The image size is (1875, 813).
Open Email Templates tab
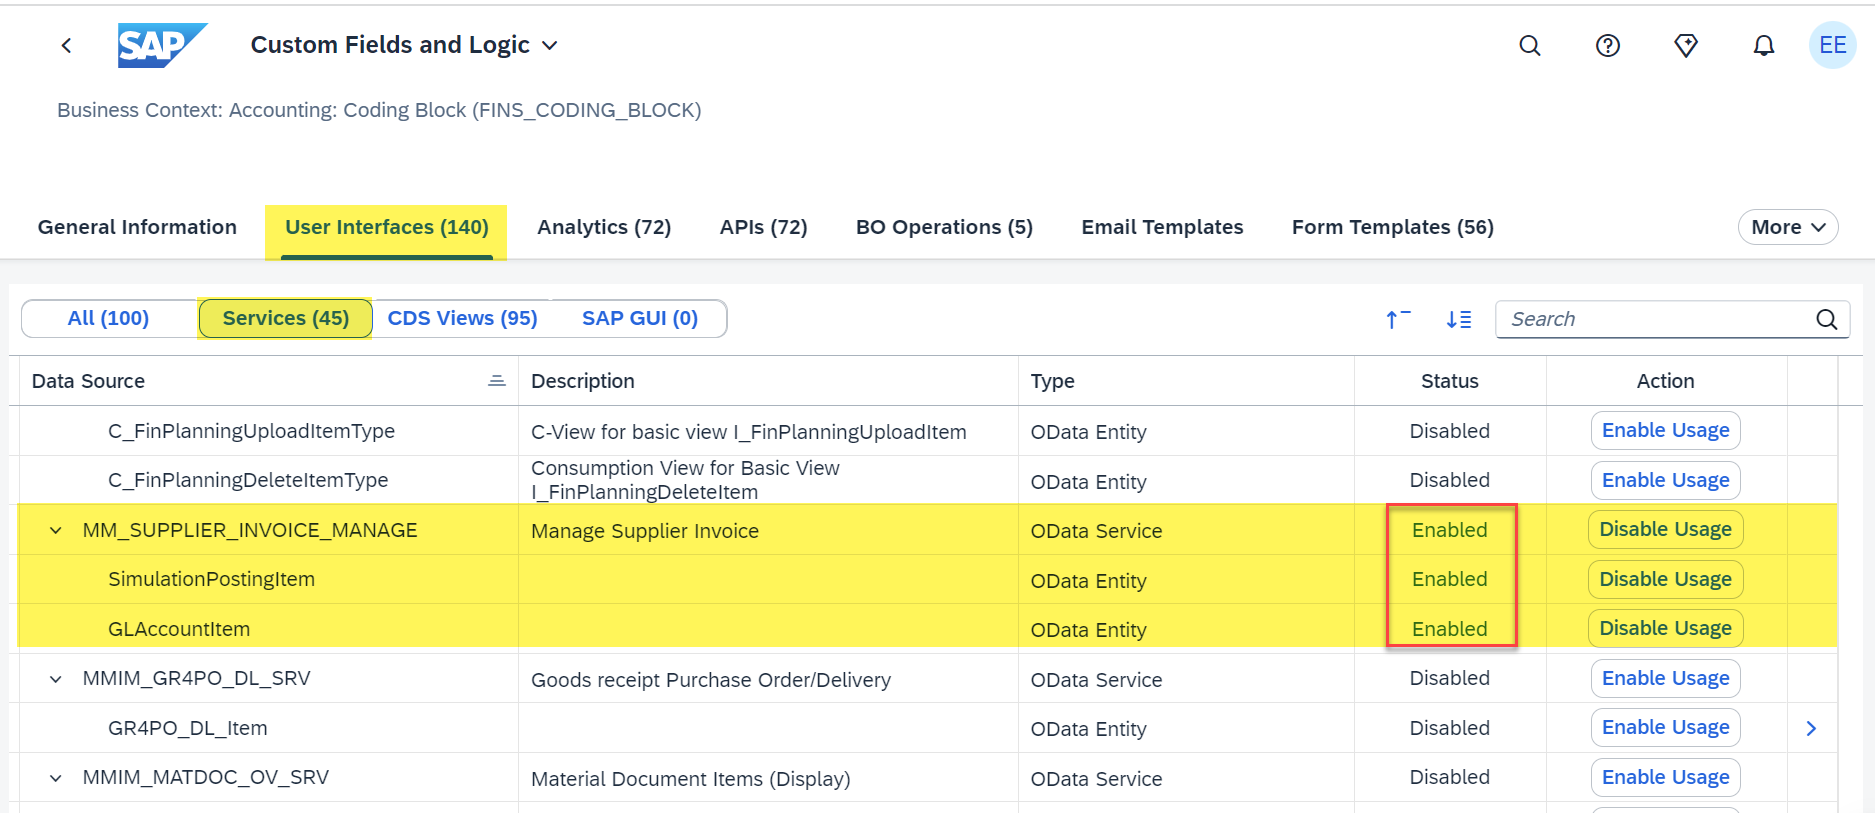1162,227
